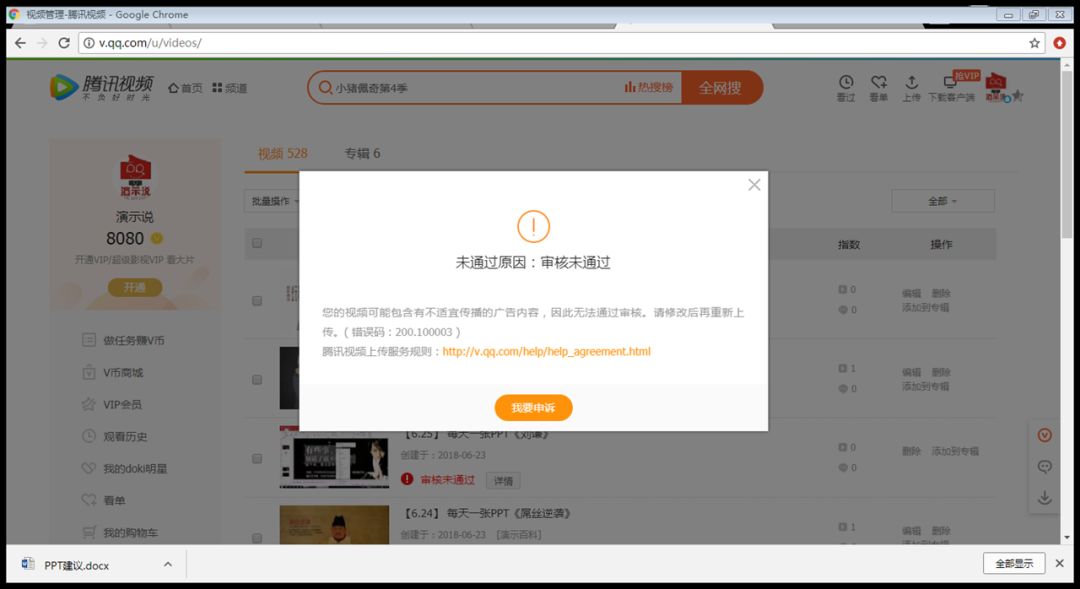Open the 6.25 video thumbnail
Image resolution: width=1080 pixels, height=589 pixels.
tap(334, 457)
